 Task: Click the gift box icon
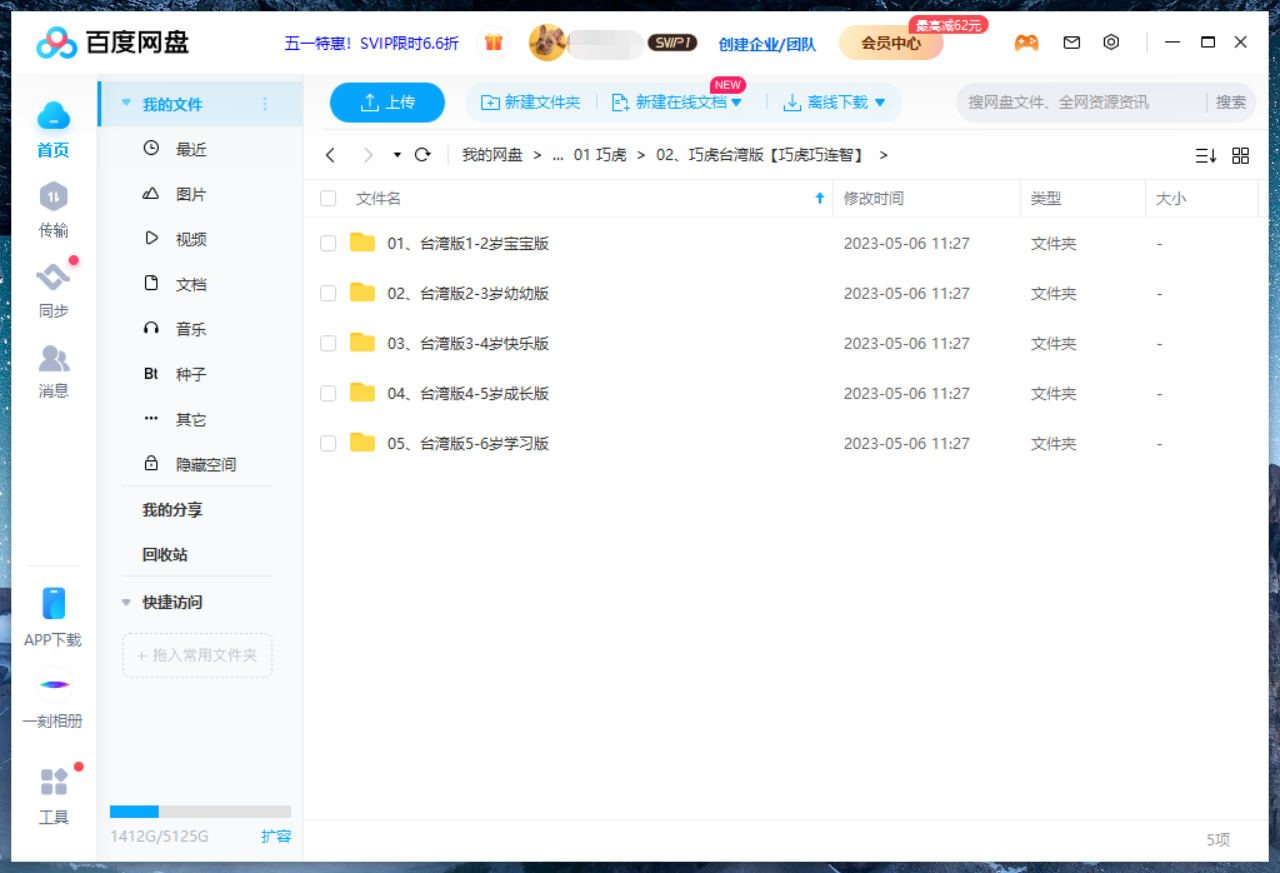click(x=493, y=43)
